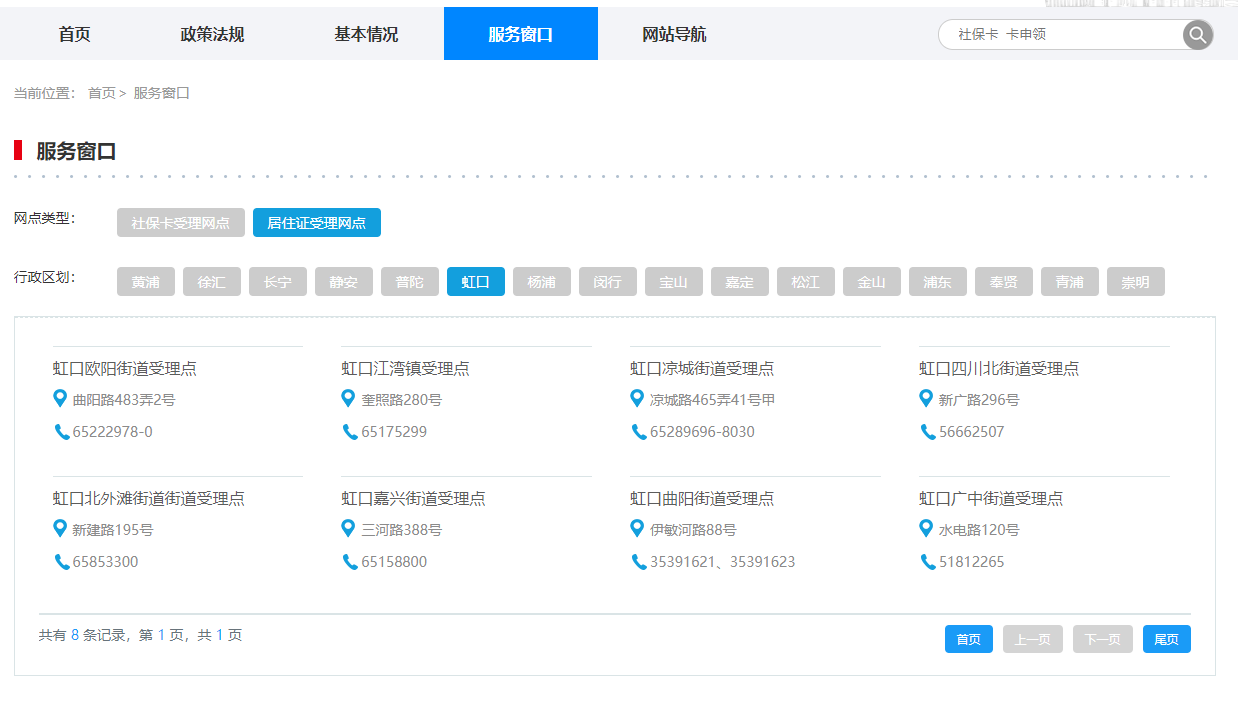The height and width of the screenshot is (708, 1238).
Task: Select the 服务窗口 navigation tab
Action: pos(521,34)
